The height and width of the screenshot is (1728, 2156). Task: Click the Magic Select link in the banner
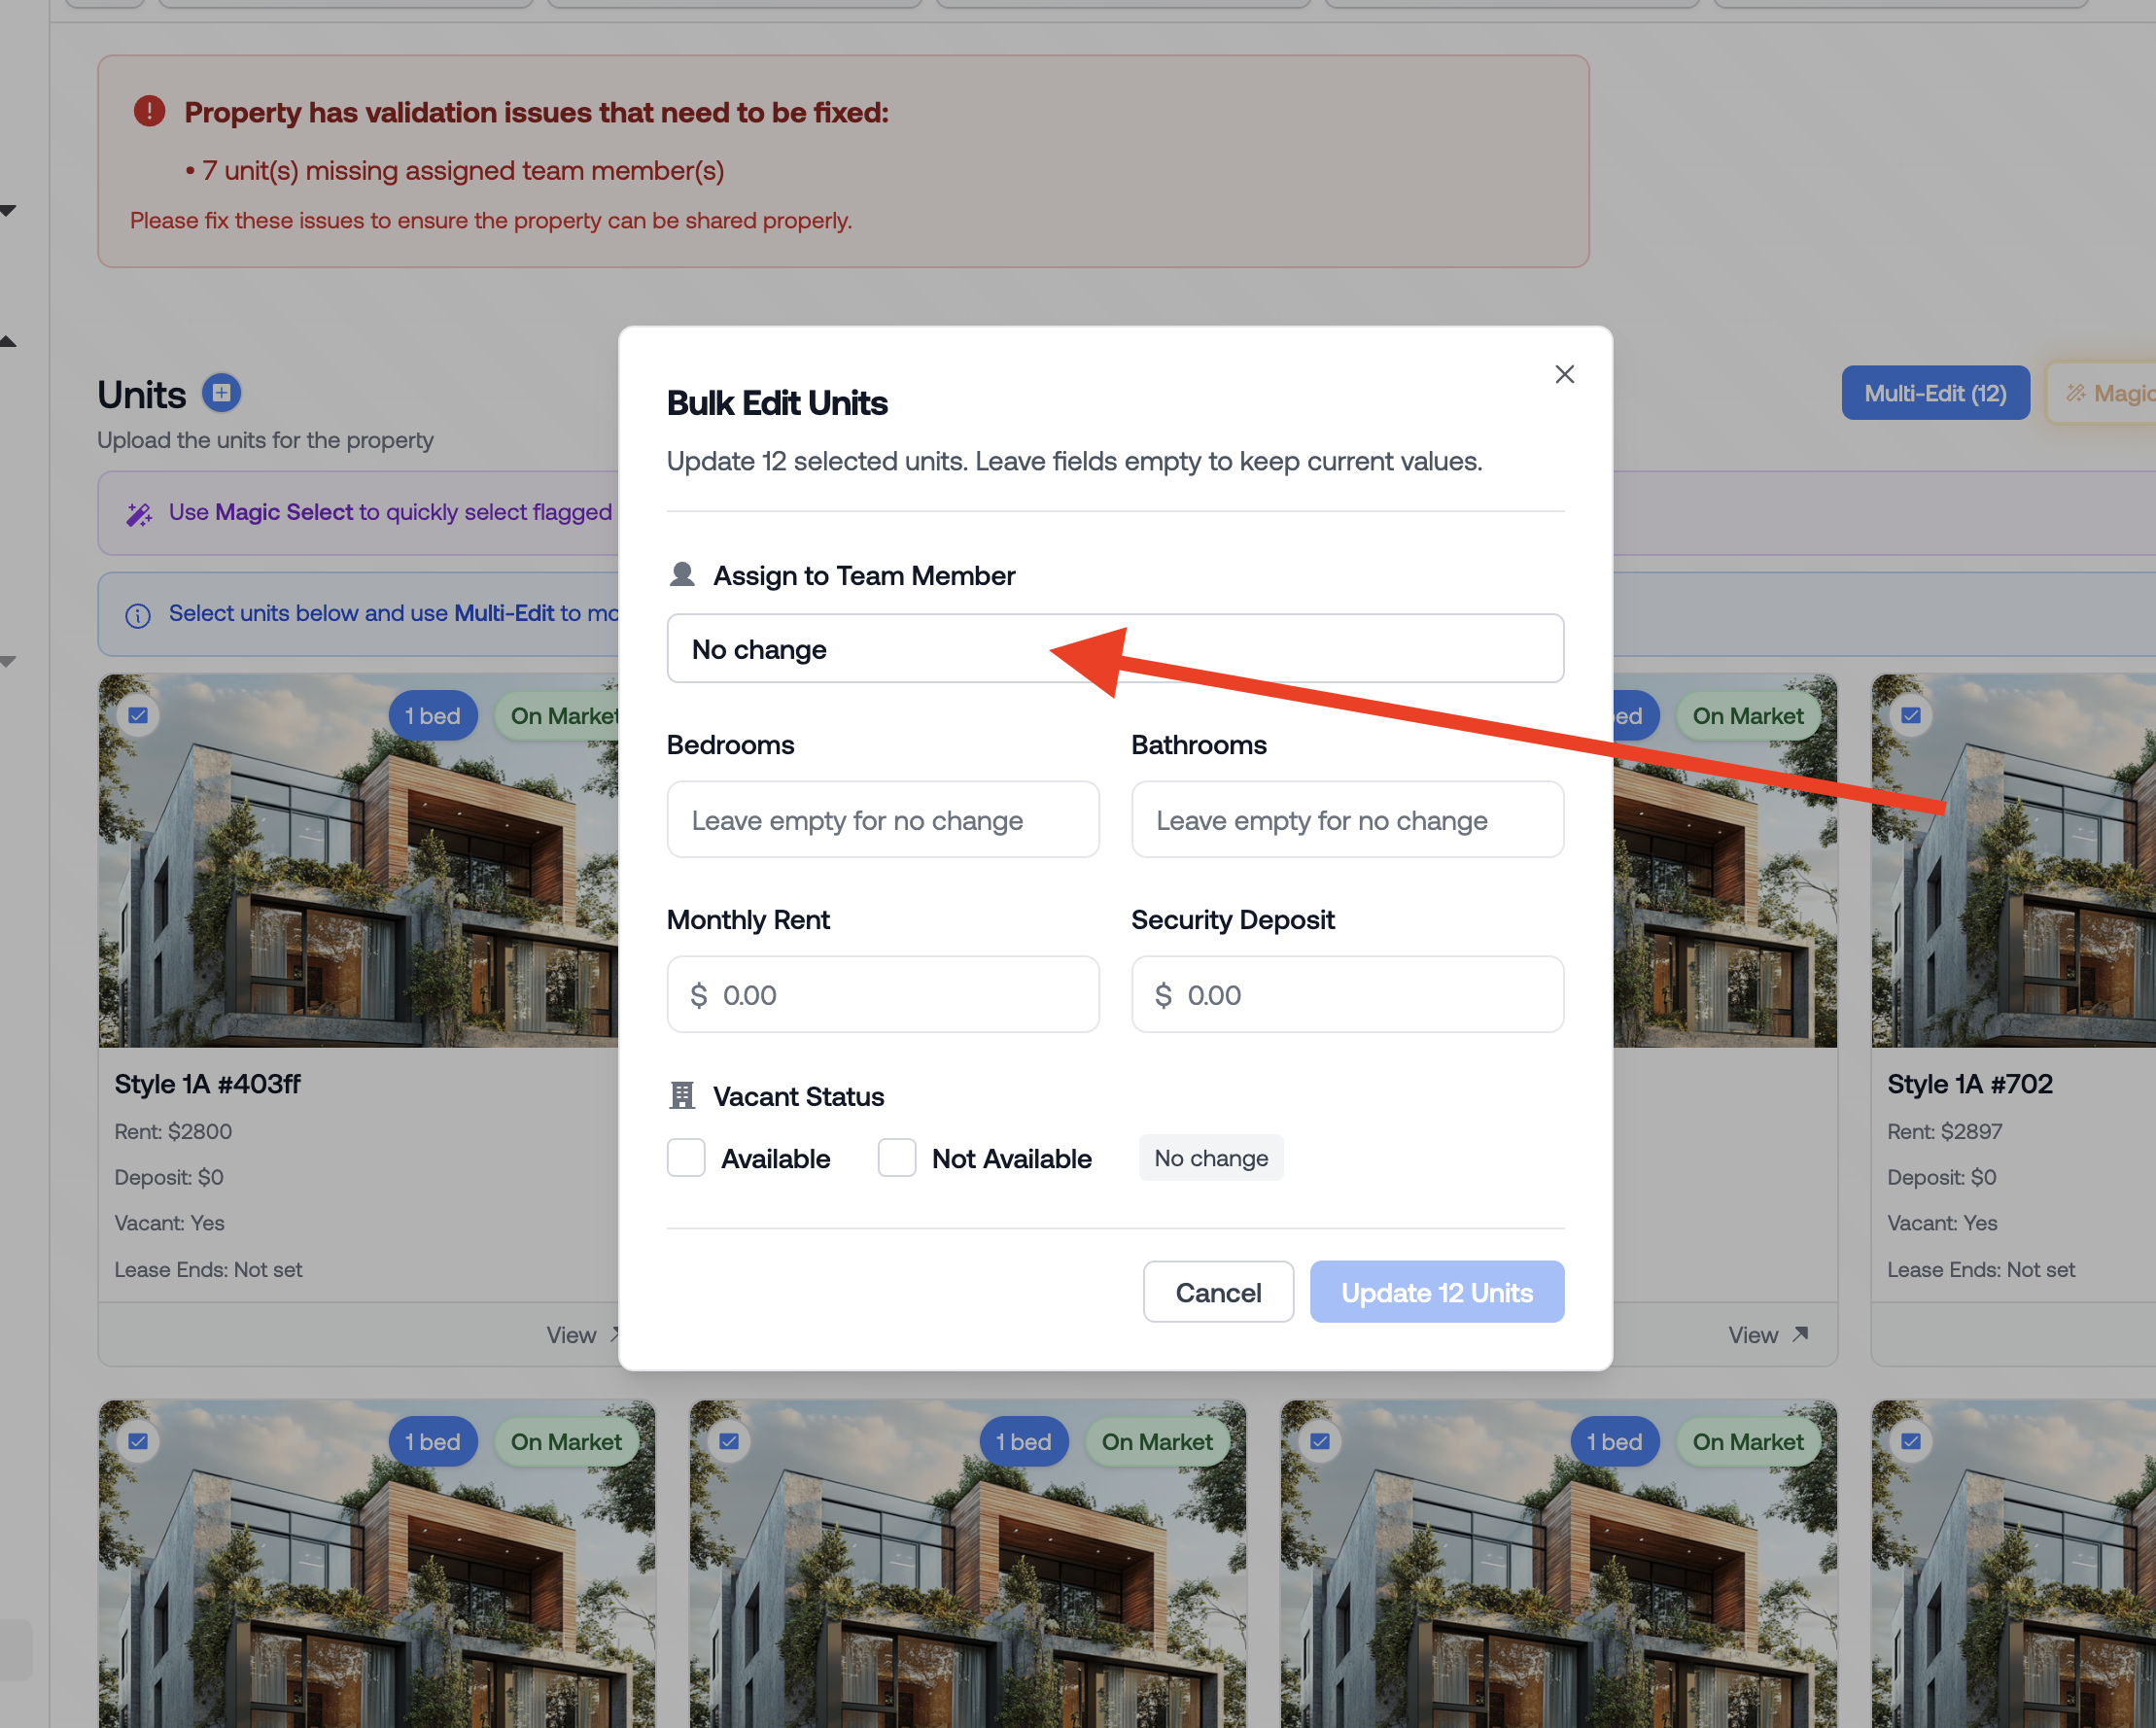(x=284, y=512)
